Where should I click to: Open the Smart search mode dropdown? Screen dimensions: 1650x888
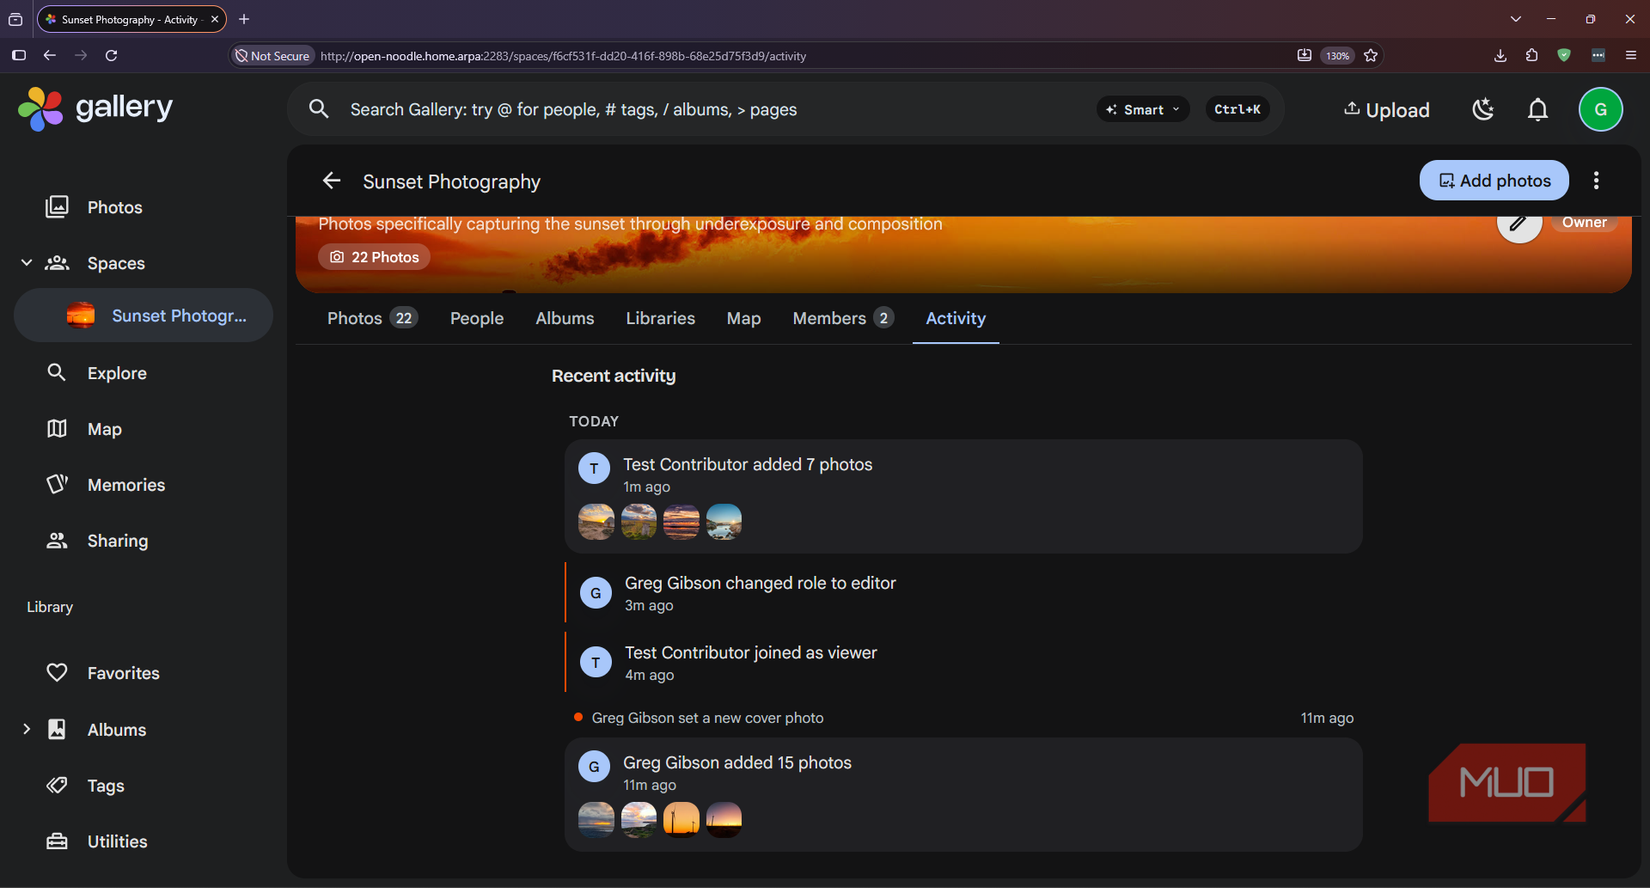(1143, 110)
